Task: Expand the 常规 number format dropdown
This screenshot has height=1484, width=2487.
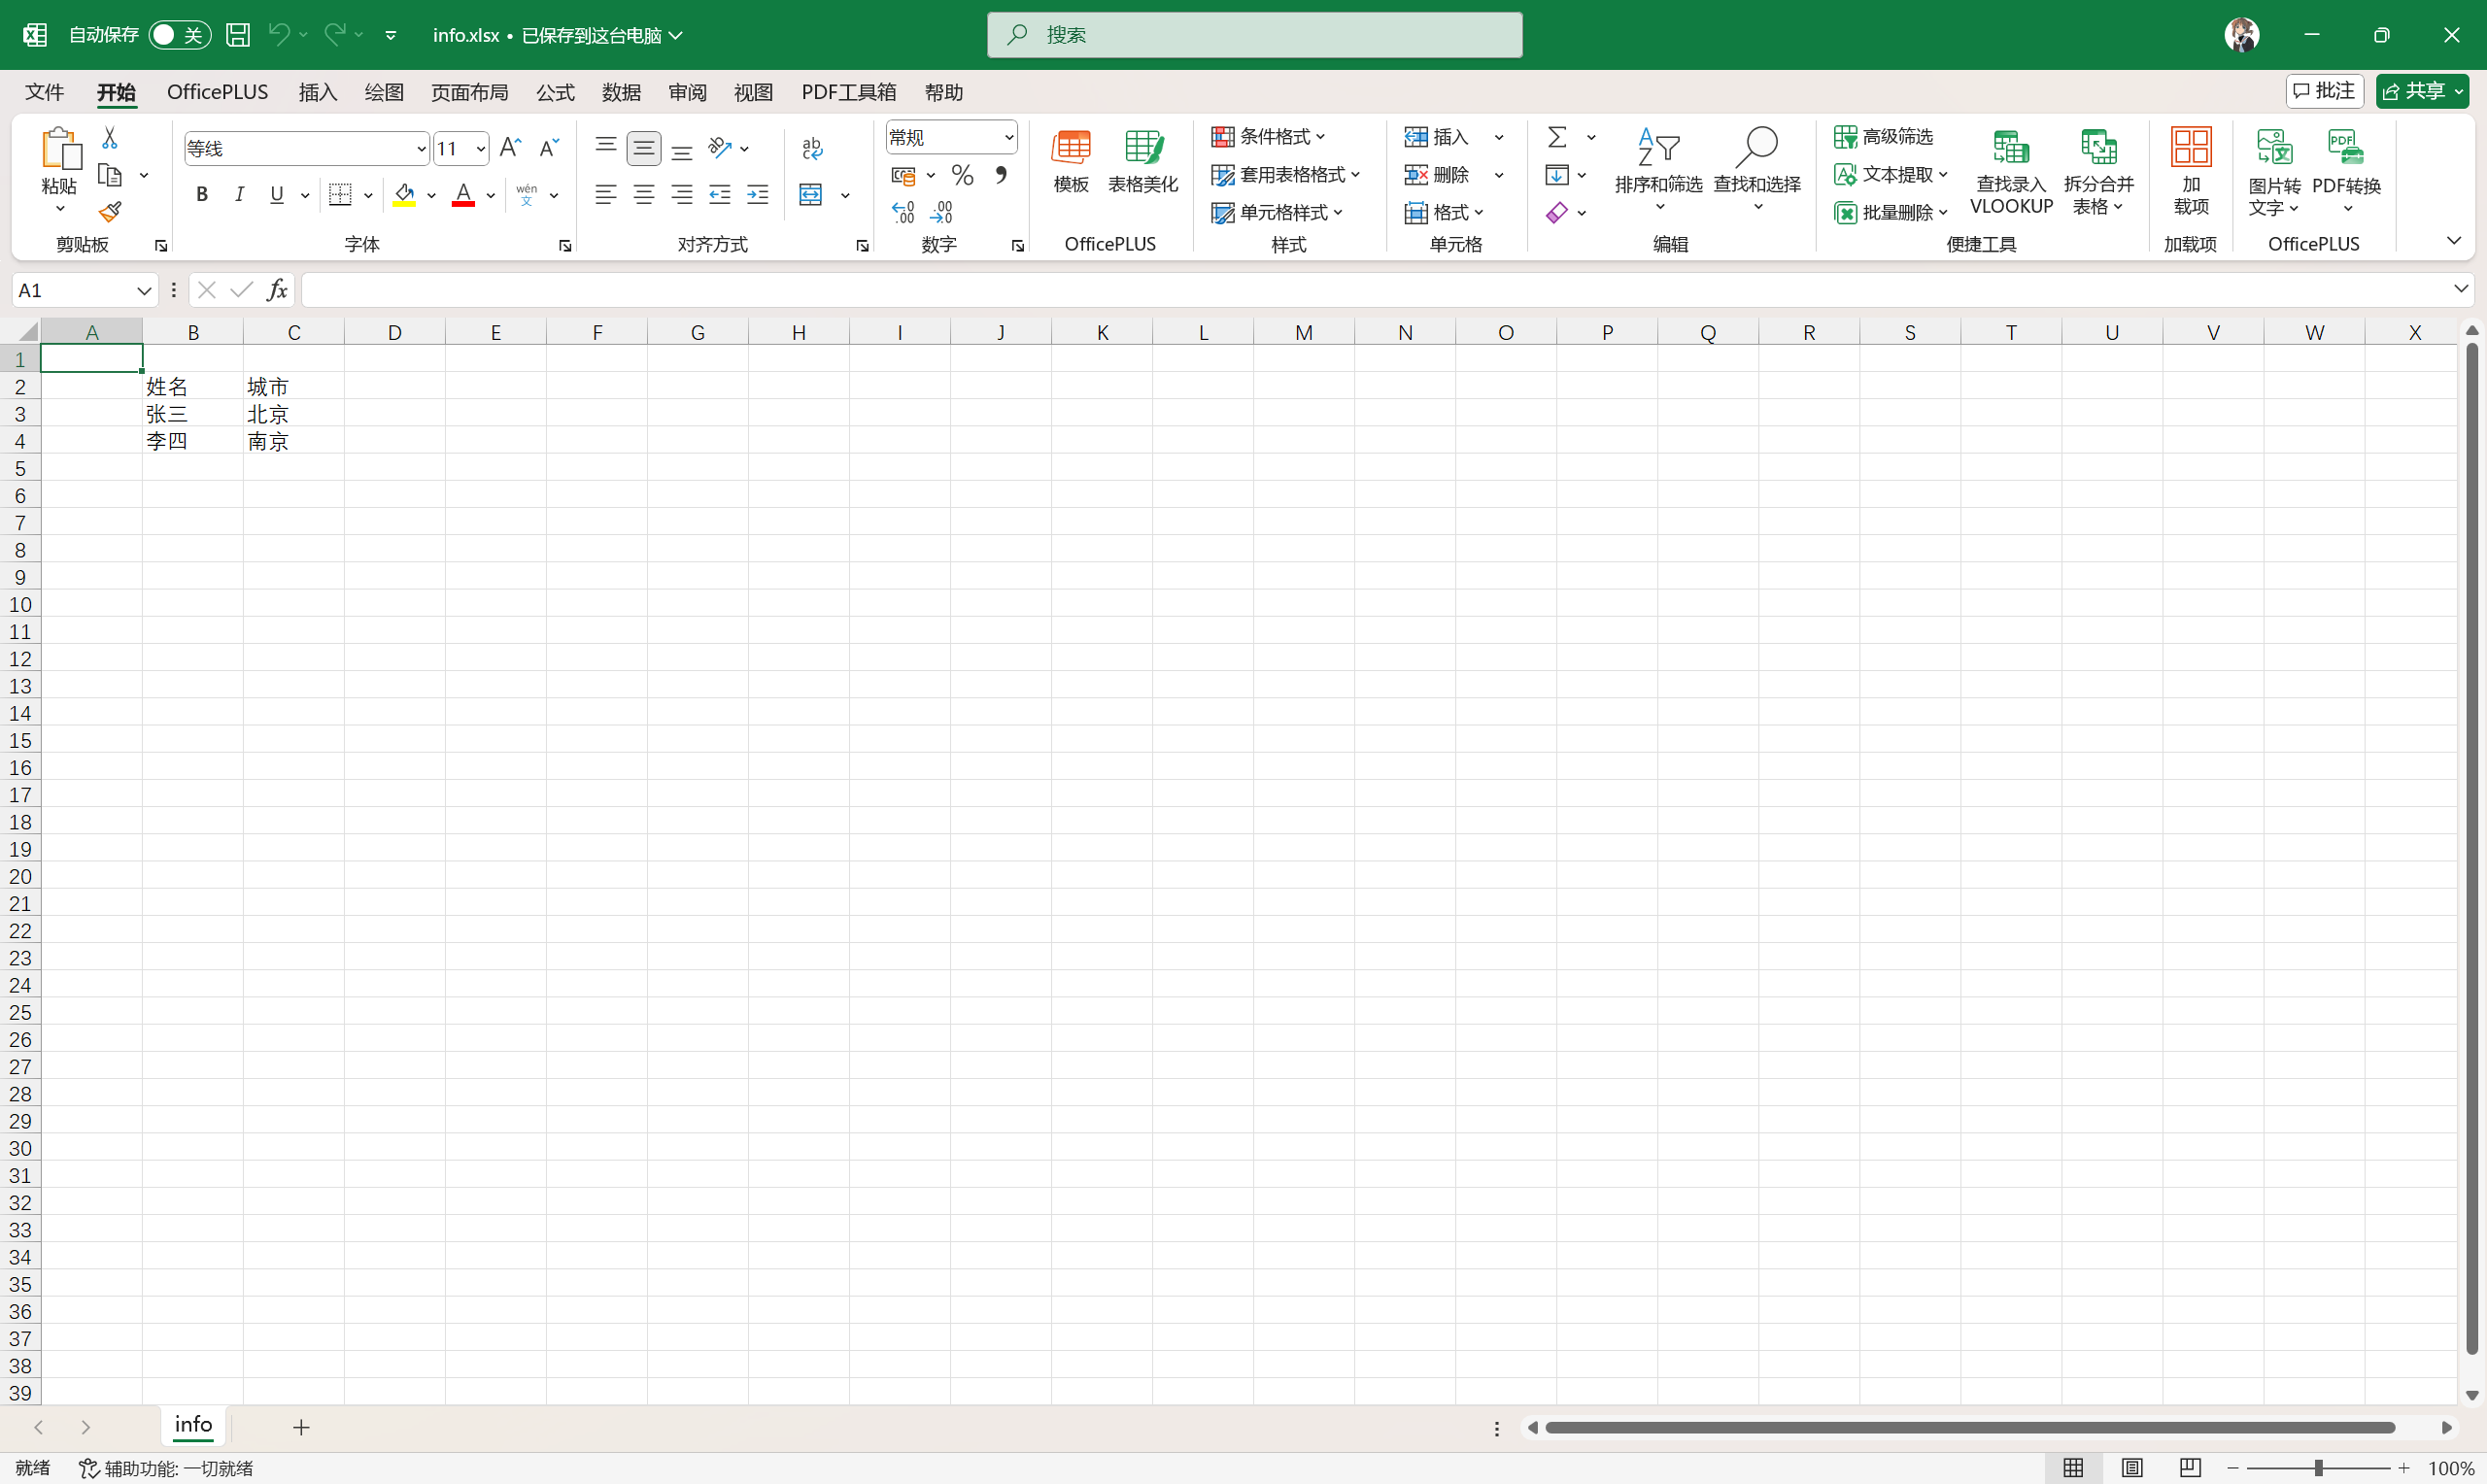Action: pos(1008,137)
